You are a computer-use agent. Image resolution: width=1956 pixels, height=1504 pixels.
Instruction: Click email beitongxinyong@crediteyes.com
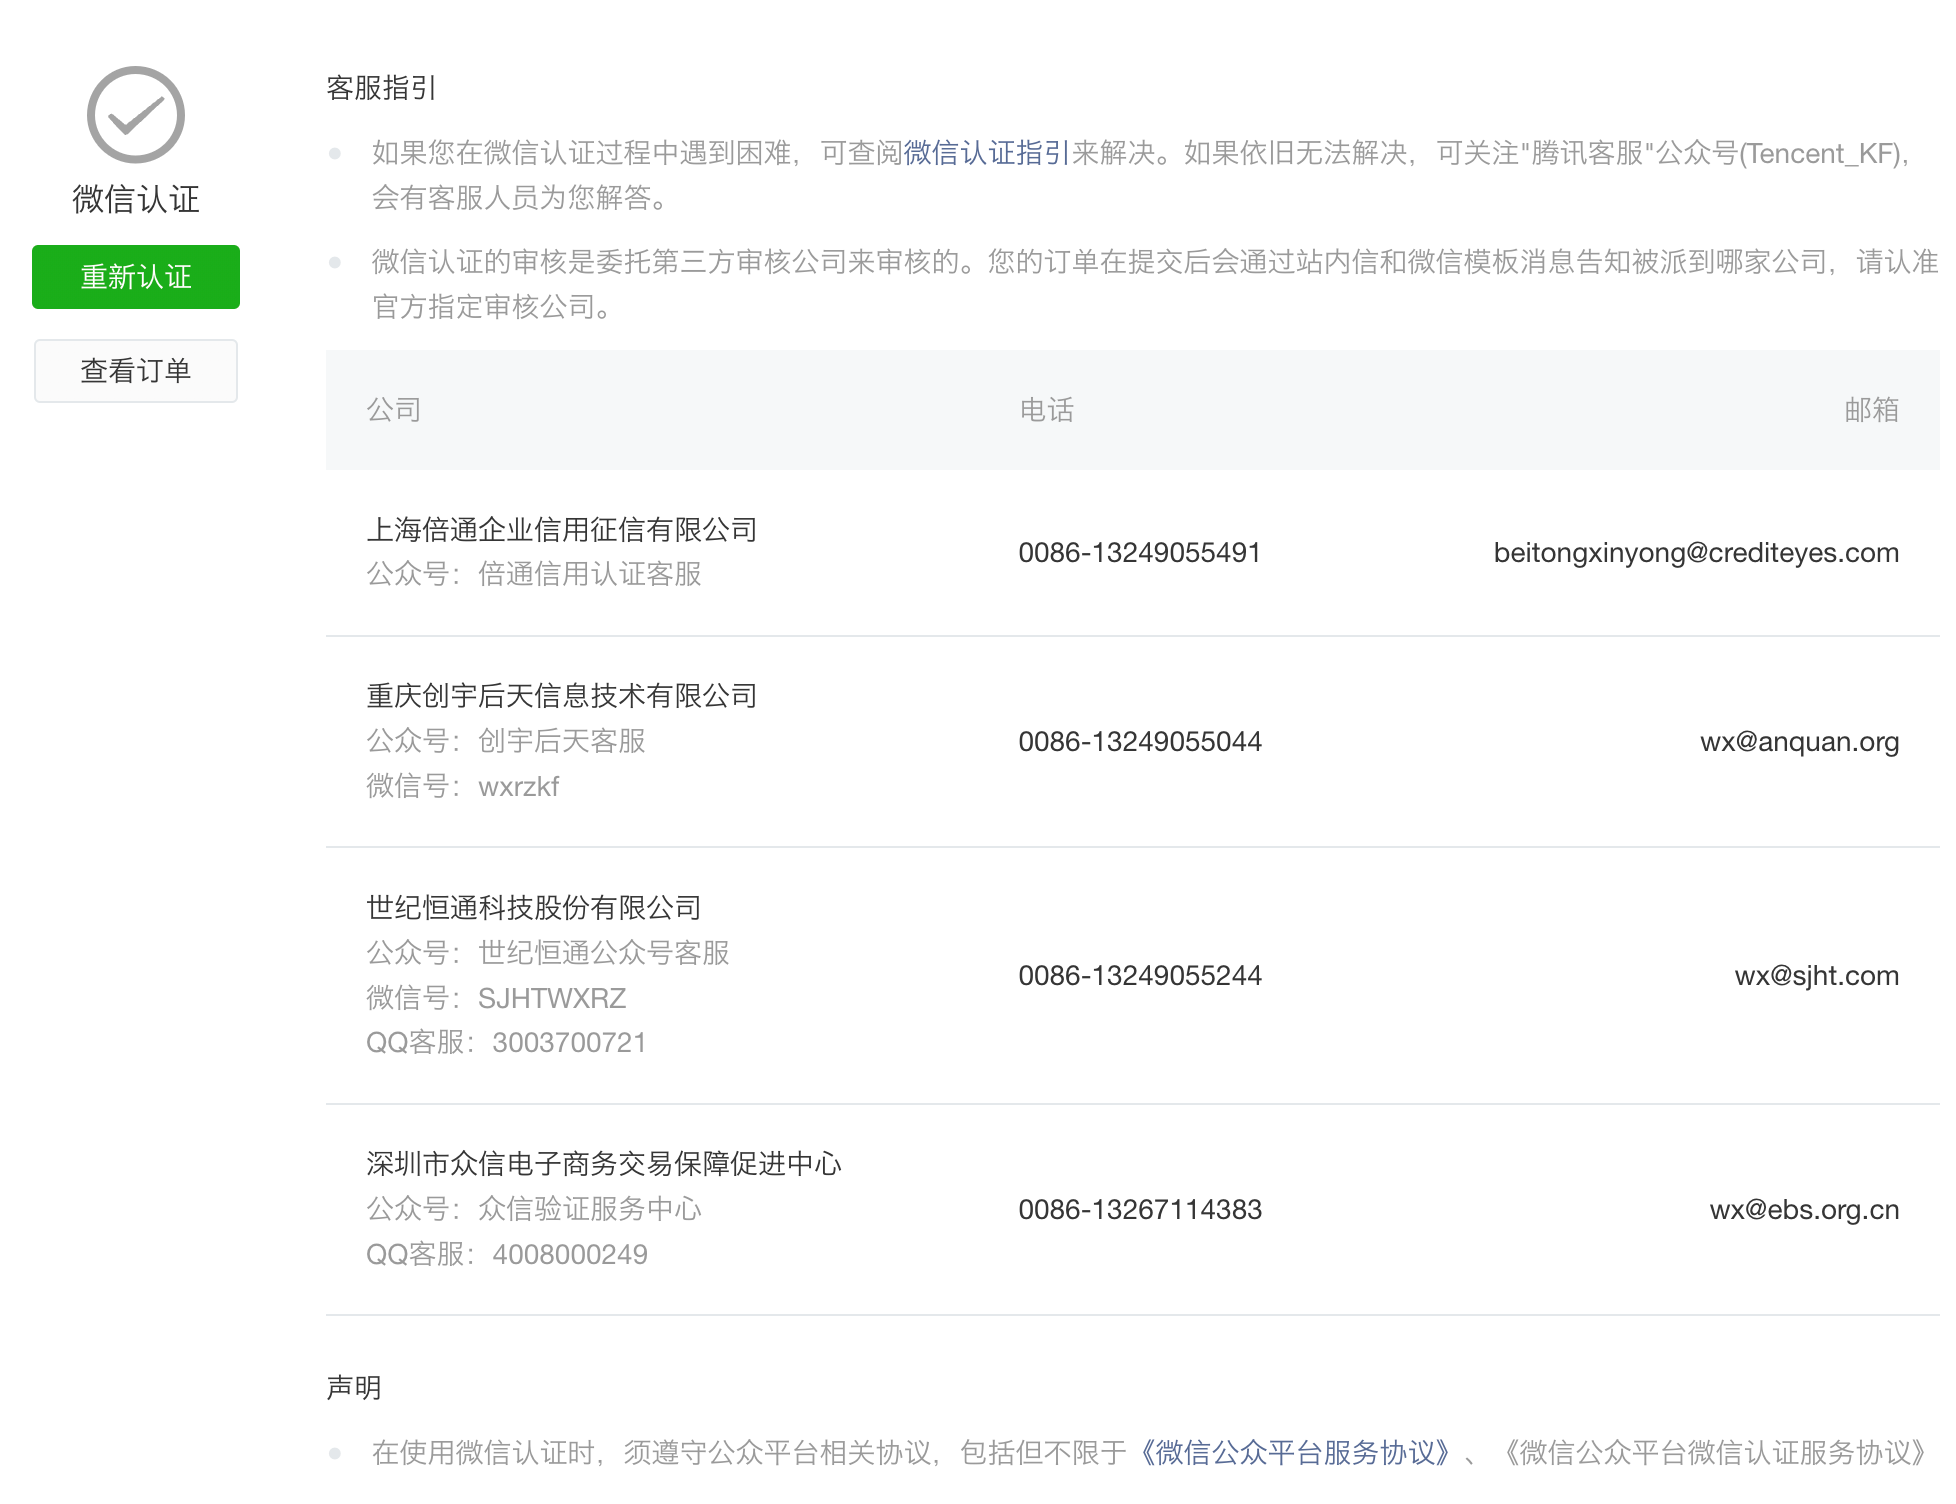pyautogui.click(x=1696, y=553)
